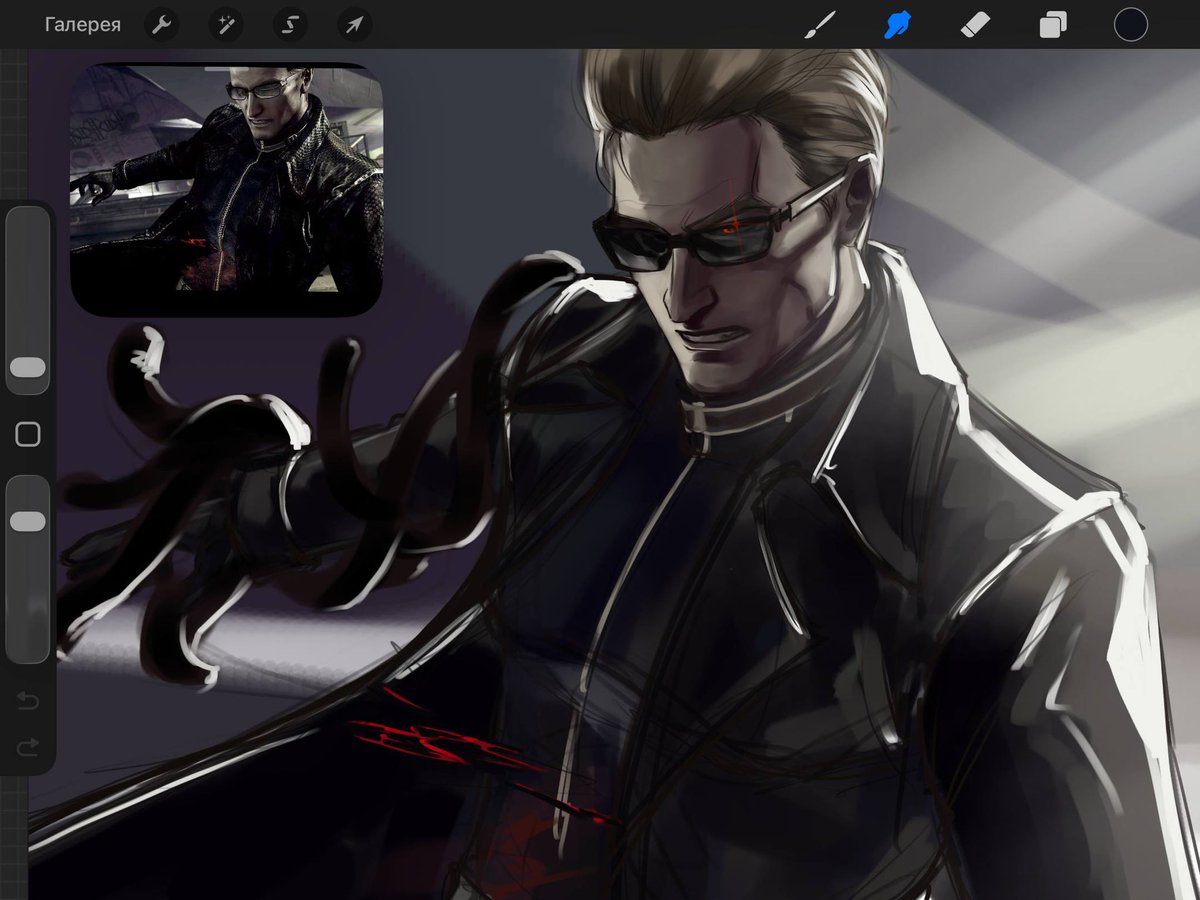This screenshot has width=1200, height=900.
Task: Open the Adjustments magic wand menu
Action: click(225, 25)
